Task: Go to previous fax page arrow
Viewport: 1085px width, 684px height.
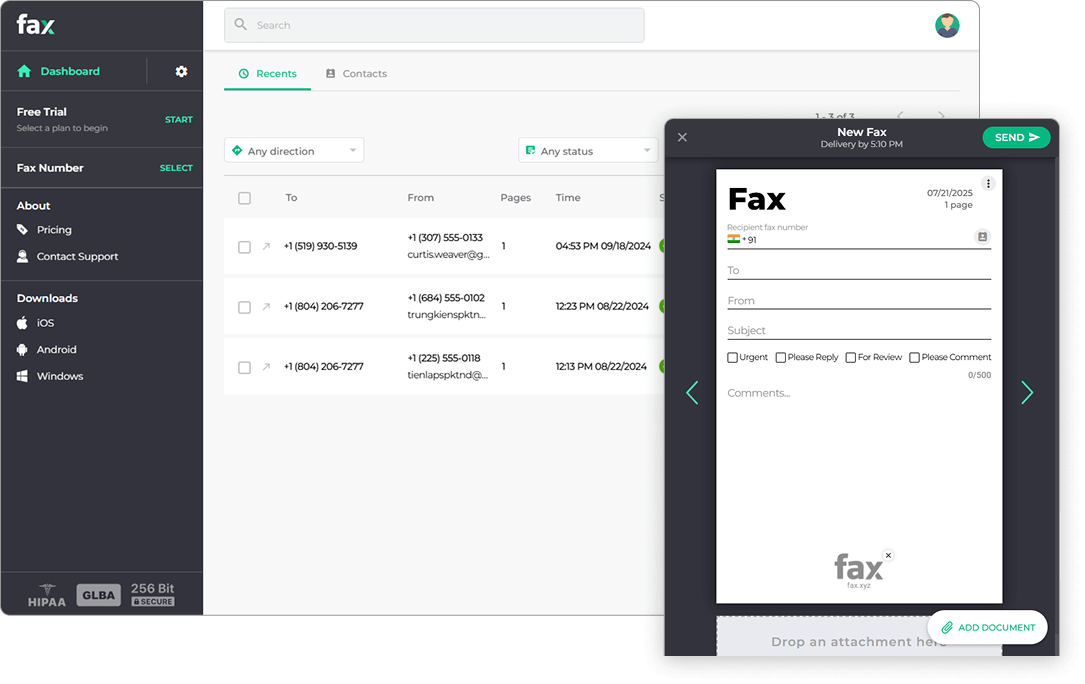Action: click(692, 393)
